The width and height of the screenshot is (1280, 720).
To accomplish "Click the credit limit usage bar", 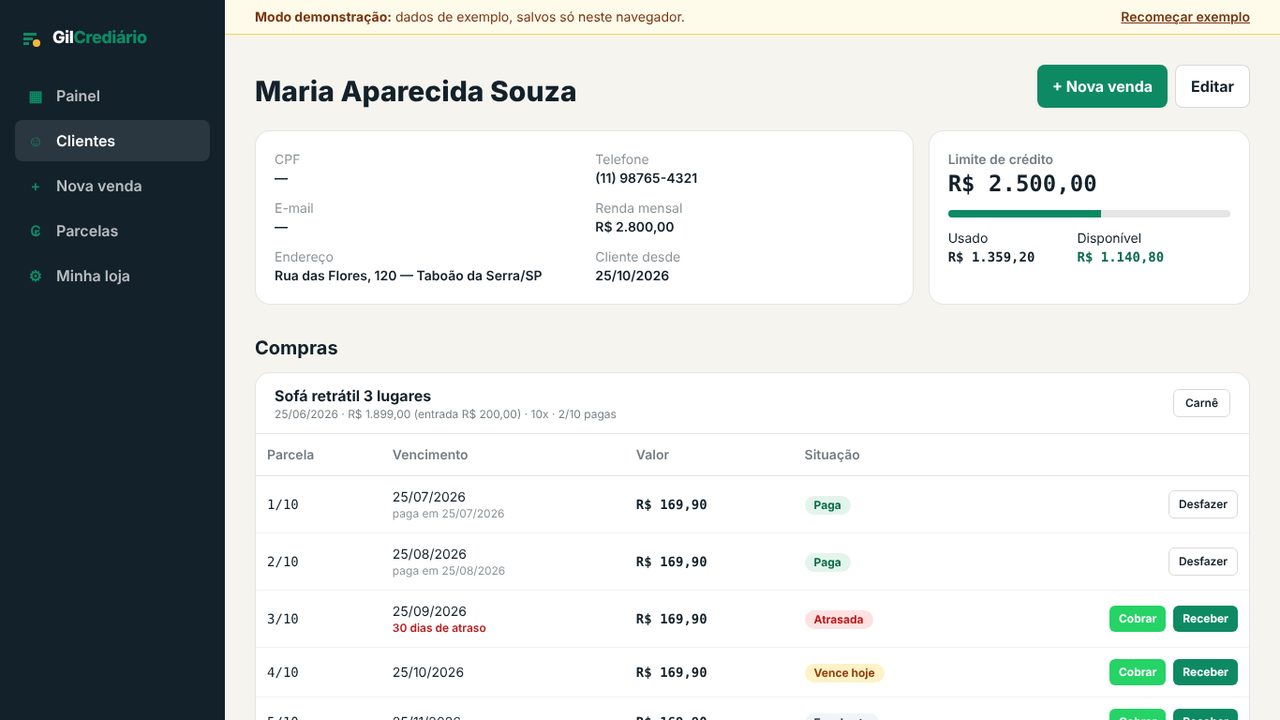I will [x=1089, y=214].
